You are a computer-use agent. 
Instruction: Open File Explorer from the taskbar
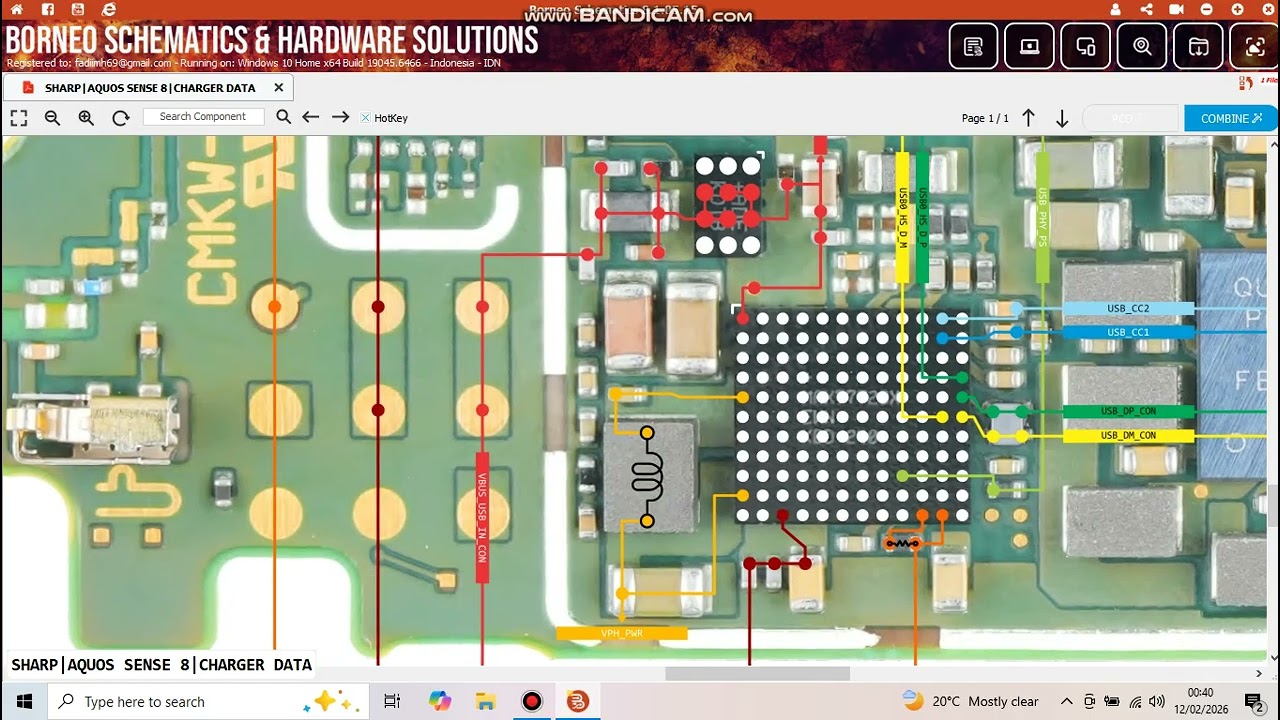pyautogui.click(x=486, y=701)
